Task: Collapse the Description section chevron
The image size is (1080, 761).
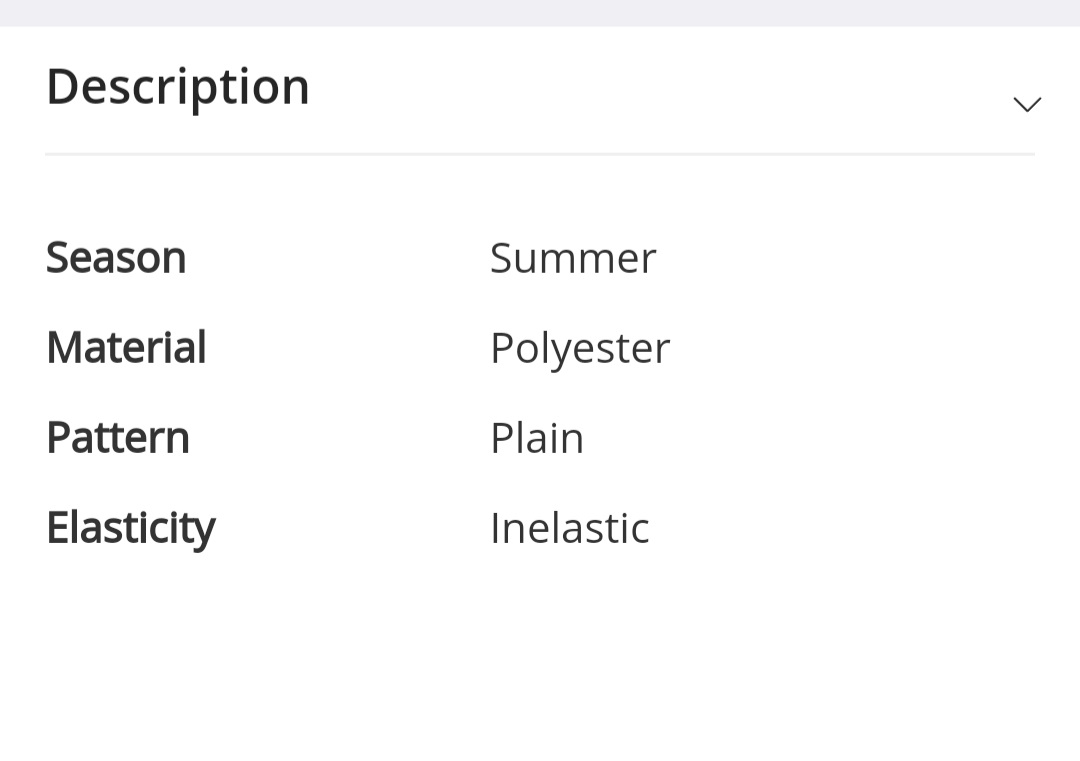Action: (1027, 104)
